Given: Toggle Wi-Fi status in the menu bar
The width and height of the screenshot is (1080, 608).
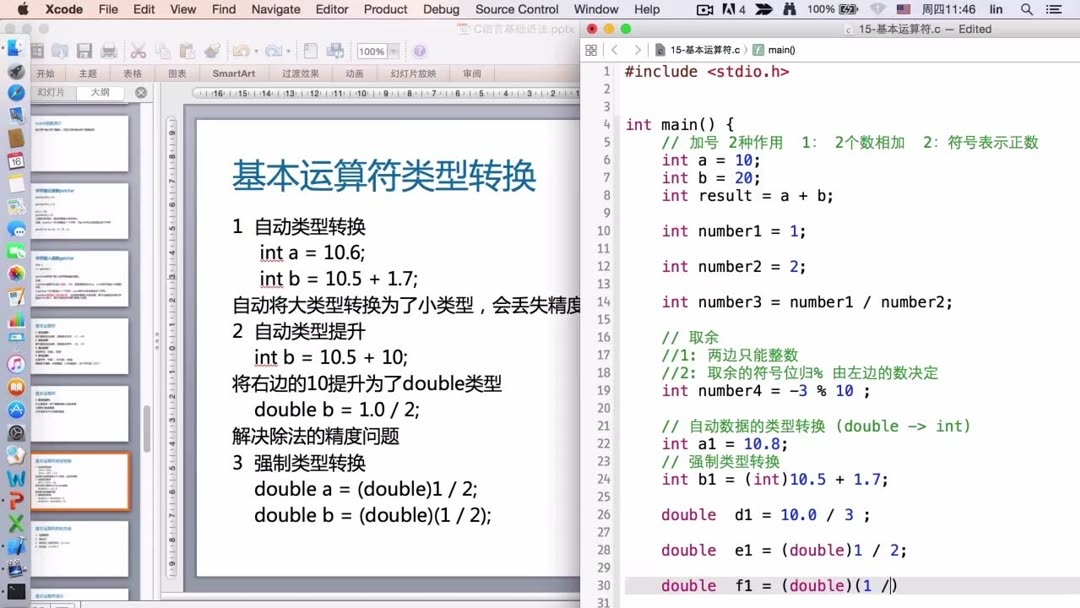Looking at the screenshot, I should [877, 9].
